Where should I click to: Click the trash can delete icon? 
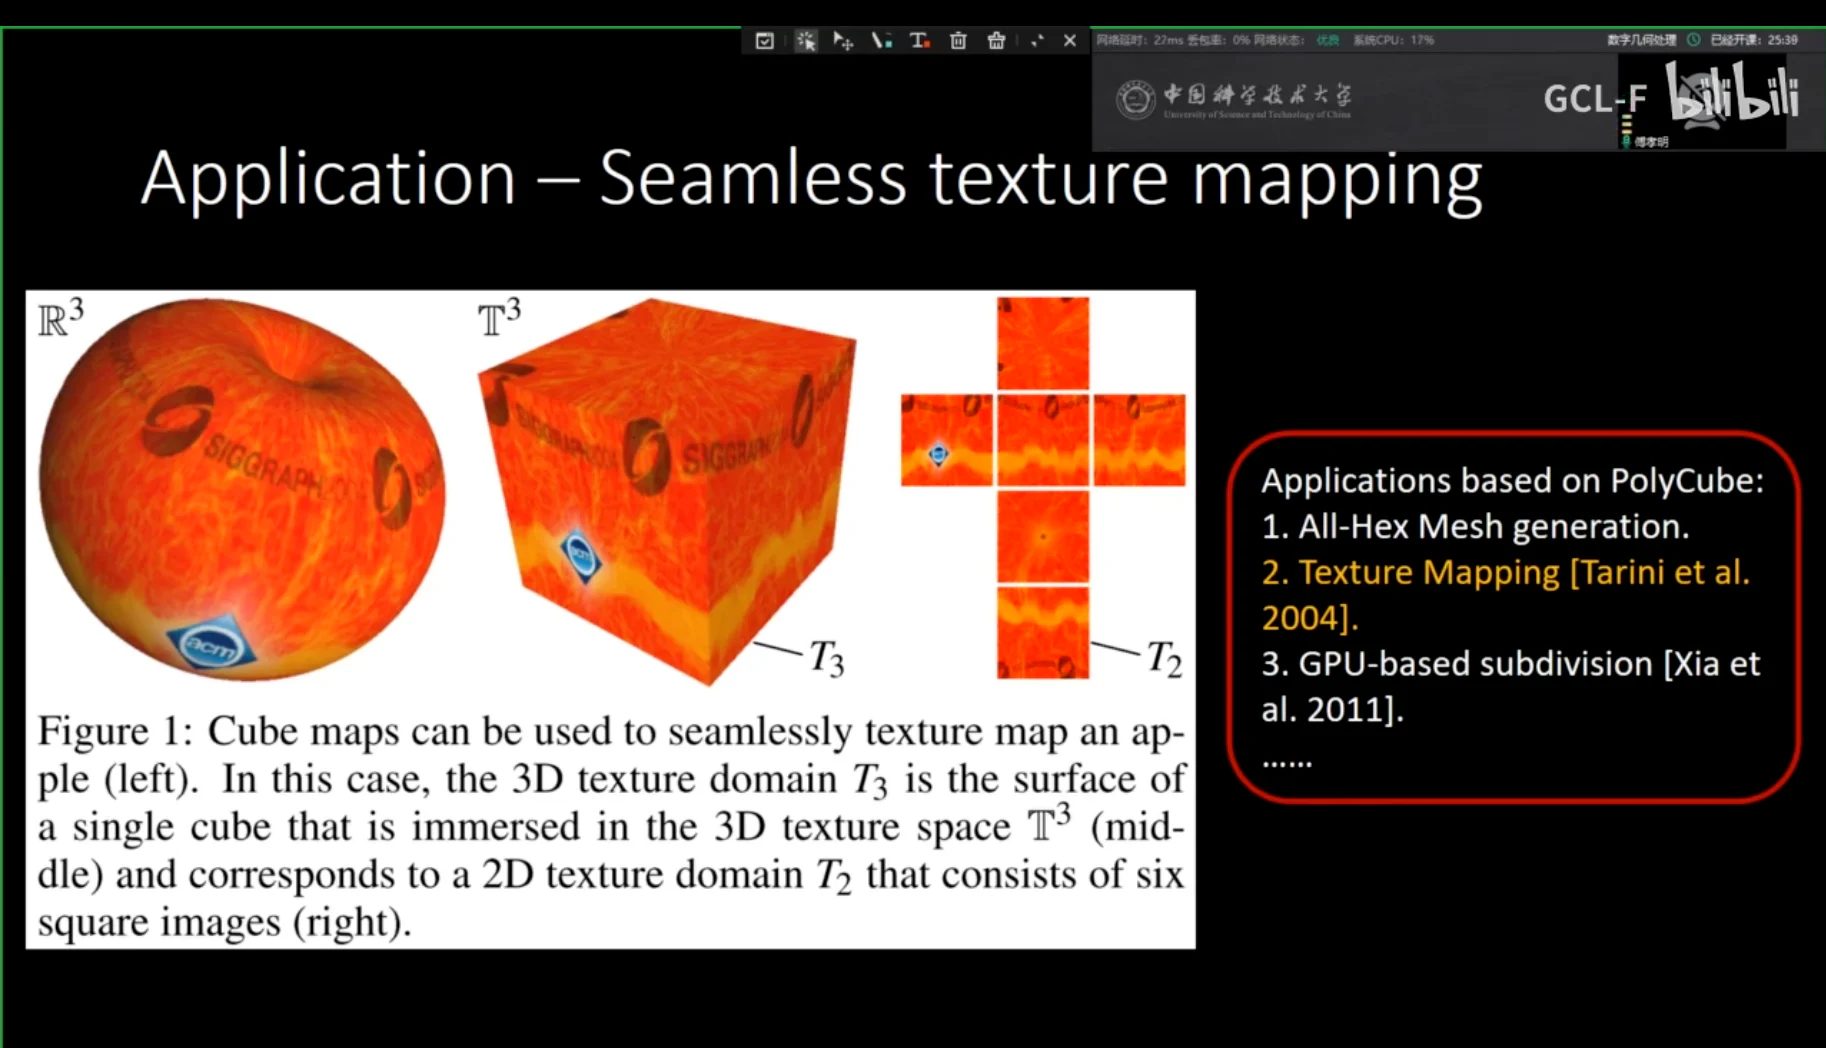click(958, 41)
